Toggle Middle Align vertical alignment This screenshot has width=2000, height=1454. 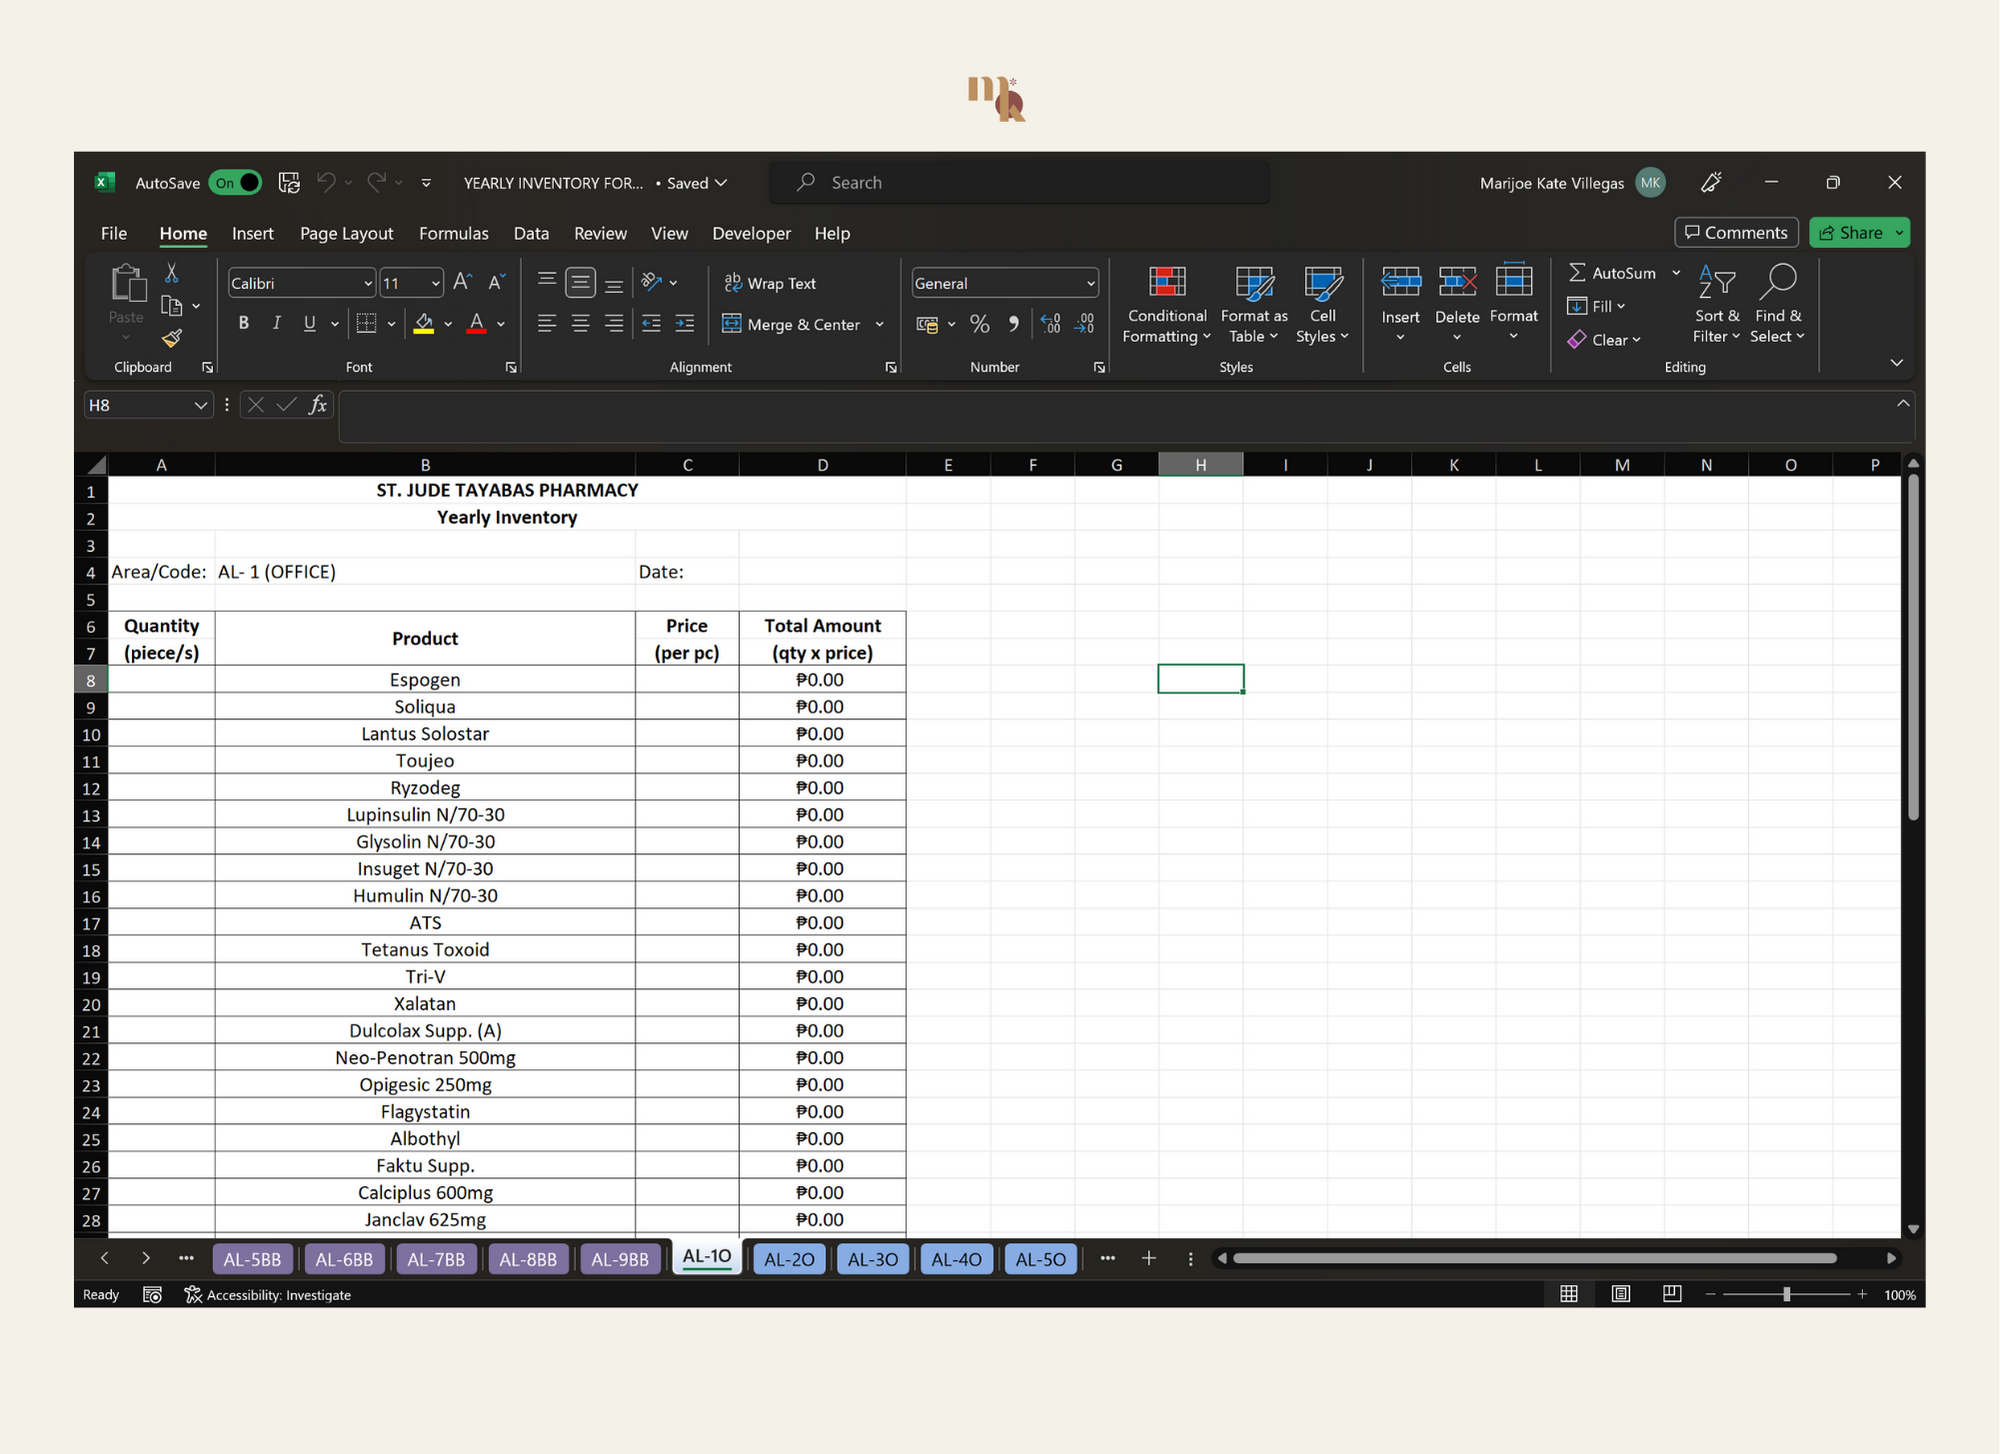[580, 283]
